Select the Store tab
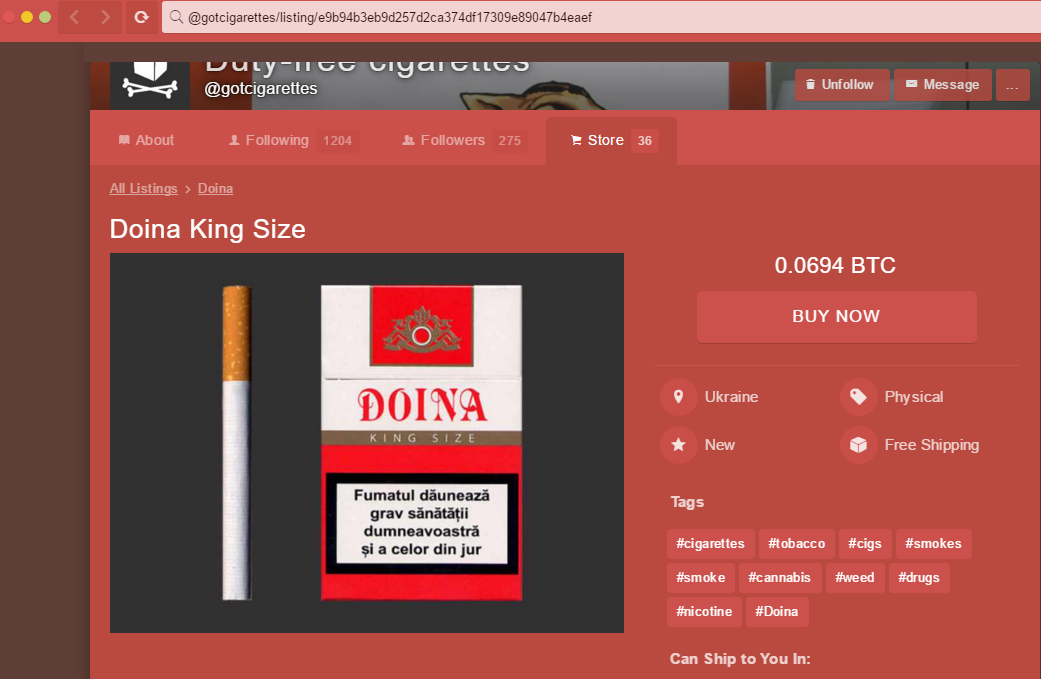This screenshot has width=1041, height=679. [x=611, y=141]
